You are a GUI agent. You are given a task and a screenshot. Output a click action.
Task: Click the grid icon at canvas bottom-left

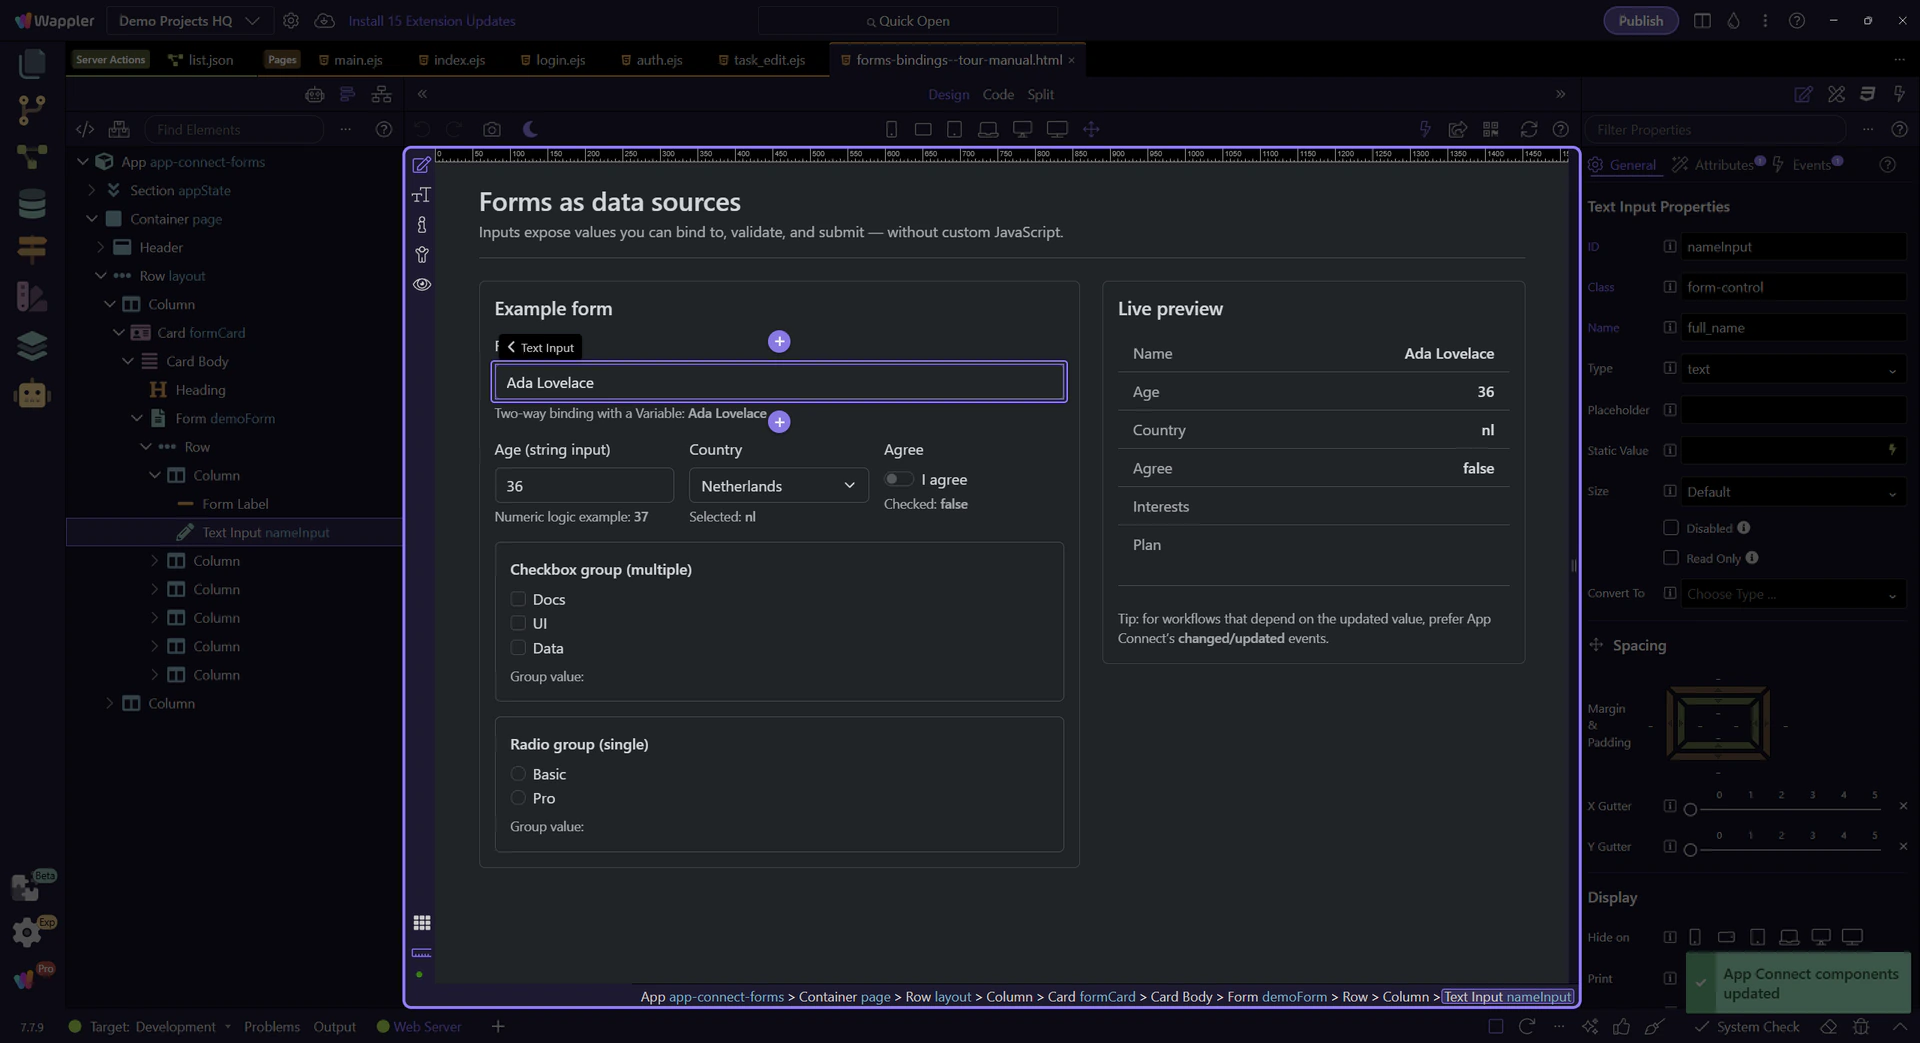tap(422, 922)
